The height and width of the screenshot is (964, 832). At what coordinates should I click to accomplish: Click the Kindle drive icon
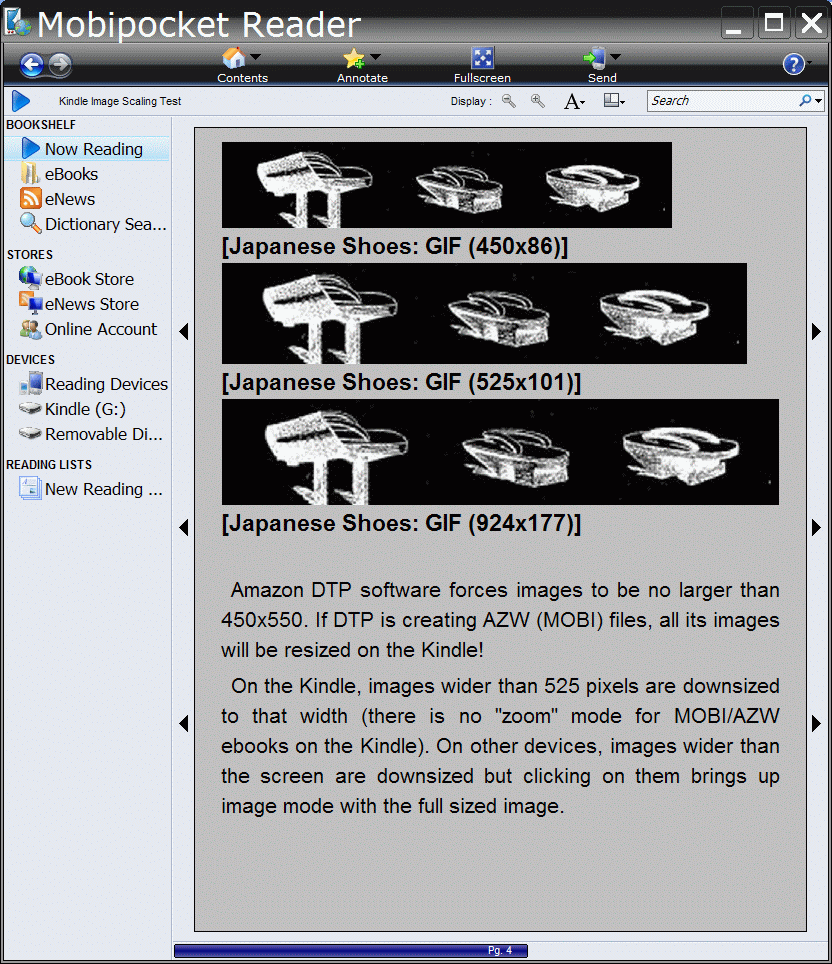tap(30, 408)
